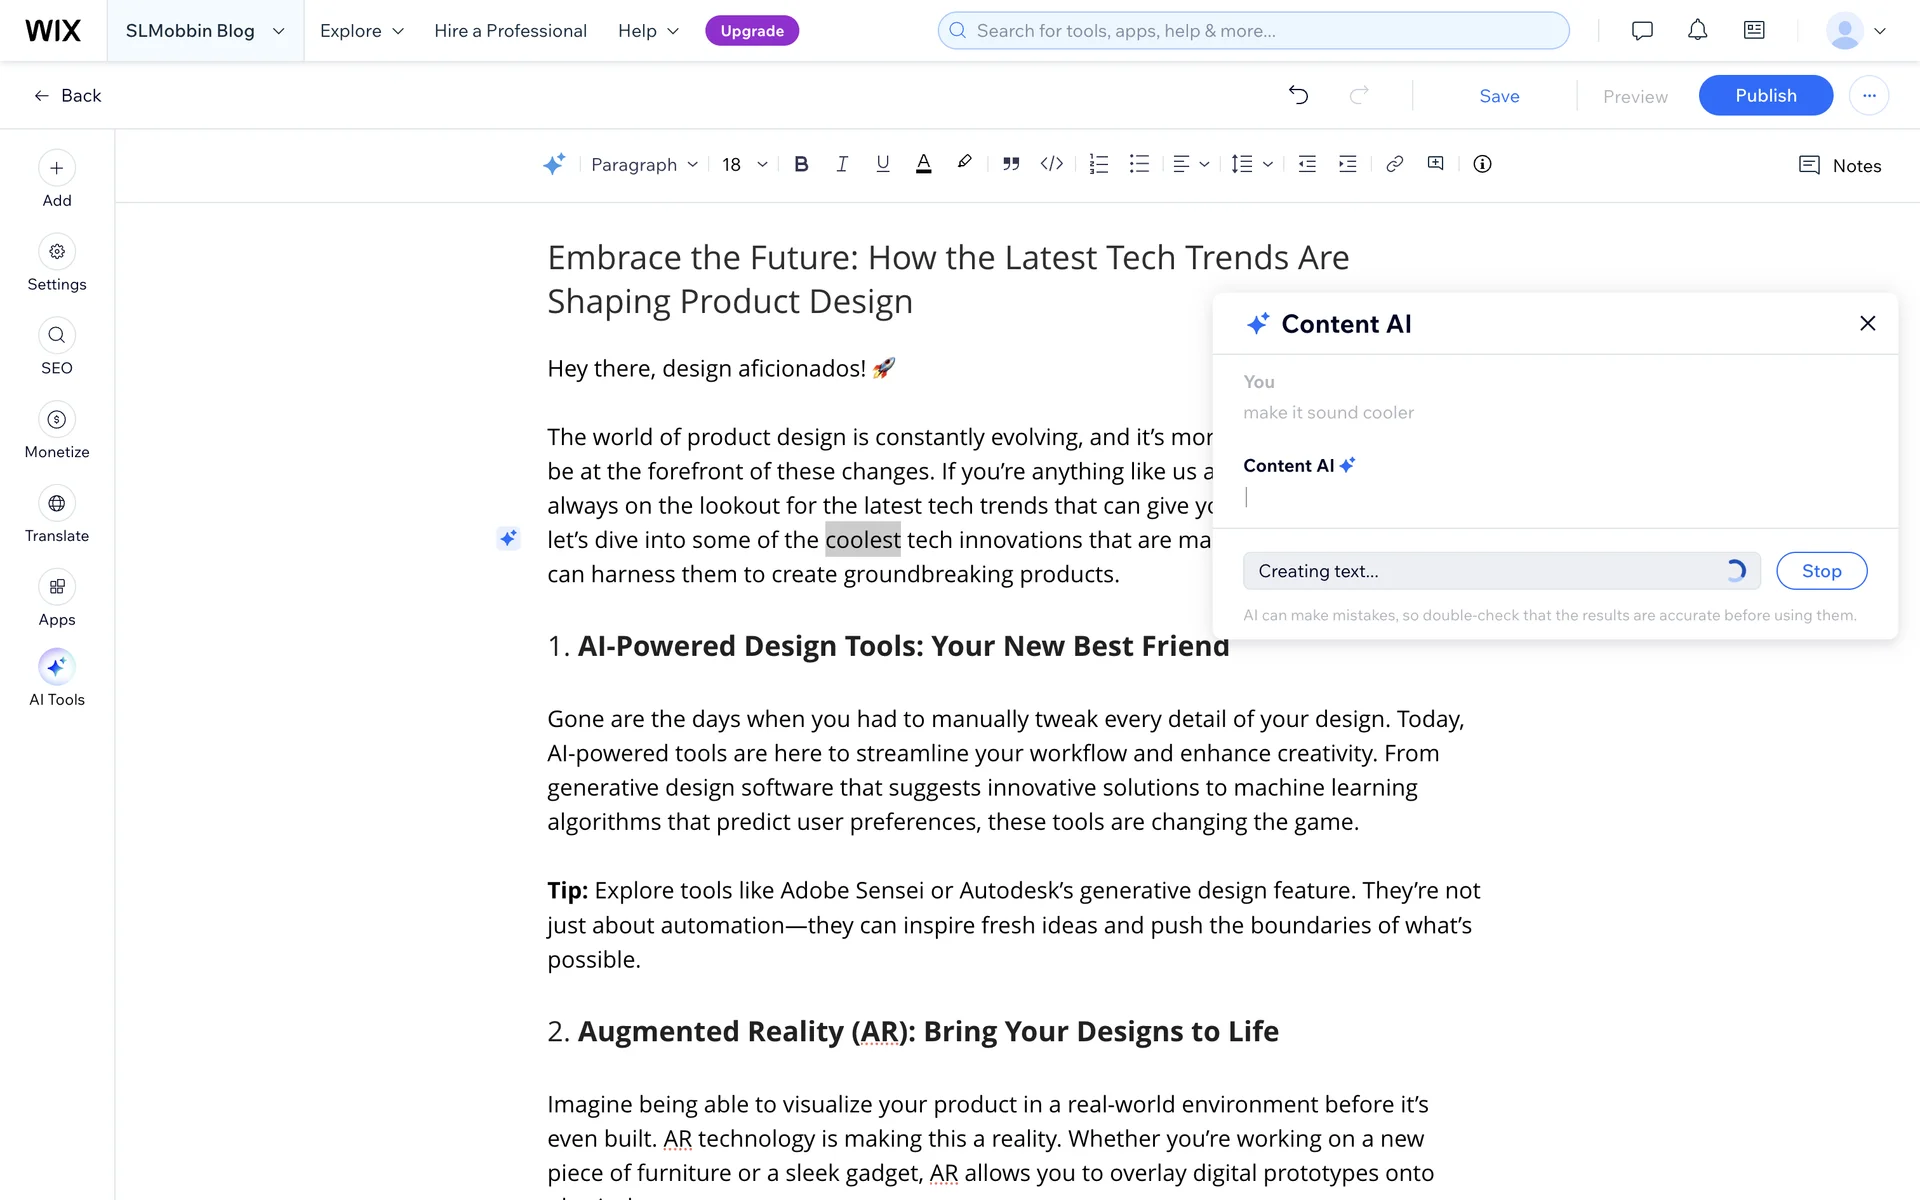Click the undo arrow icon
1920x1200 pixels.
(x=1298, y=95)
